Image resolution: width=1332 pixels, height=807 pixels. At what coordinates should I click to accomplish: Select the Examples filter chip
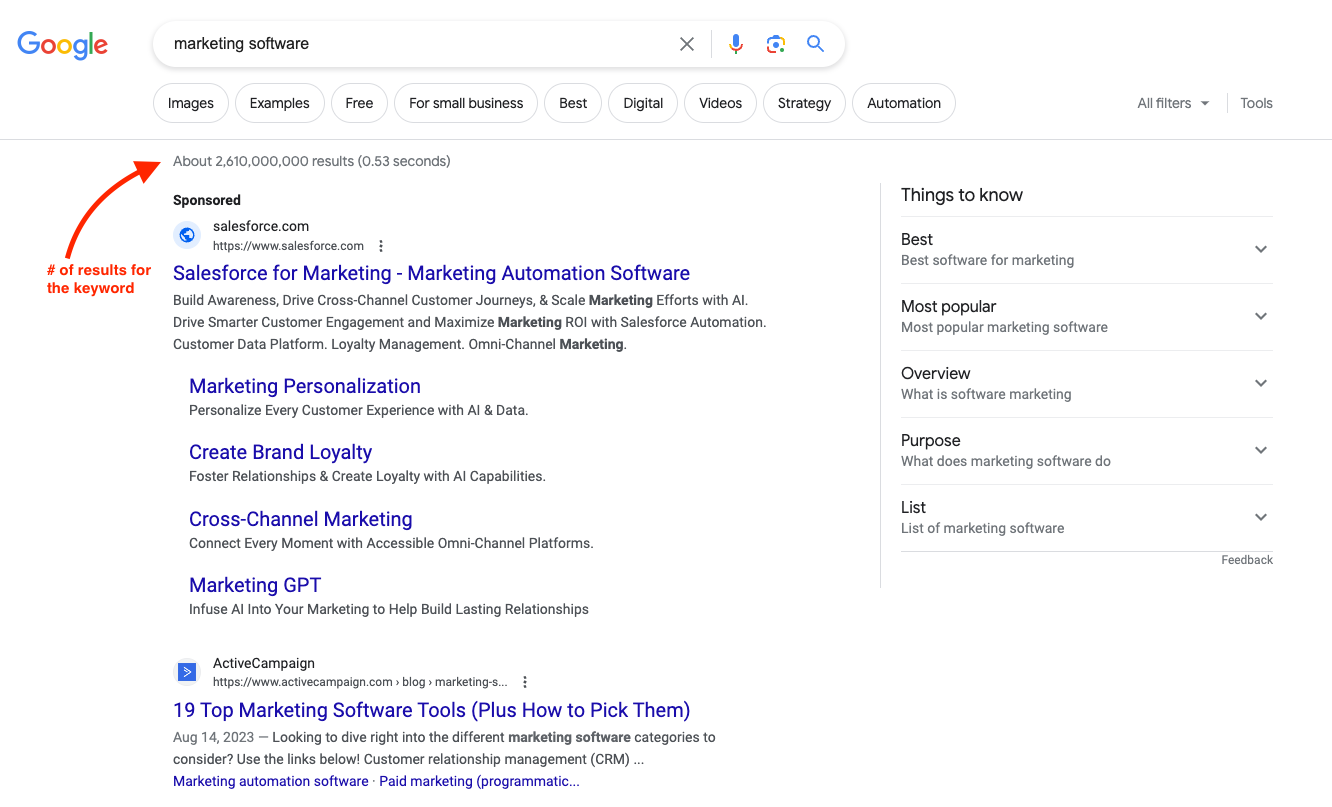coord(280,103)
